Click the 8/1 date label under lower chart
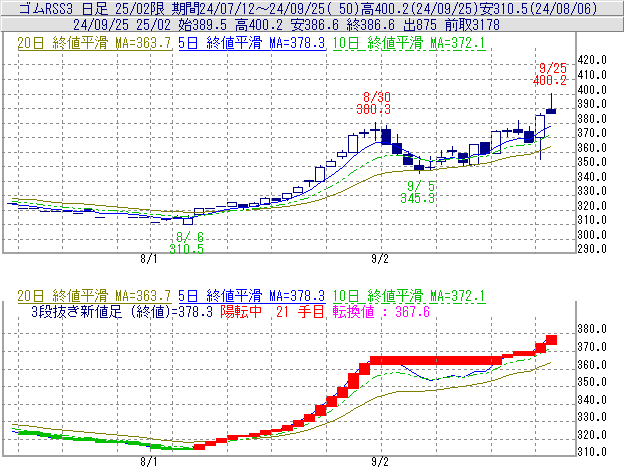This screenshot has width=624, height=475. [148, 462]
